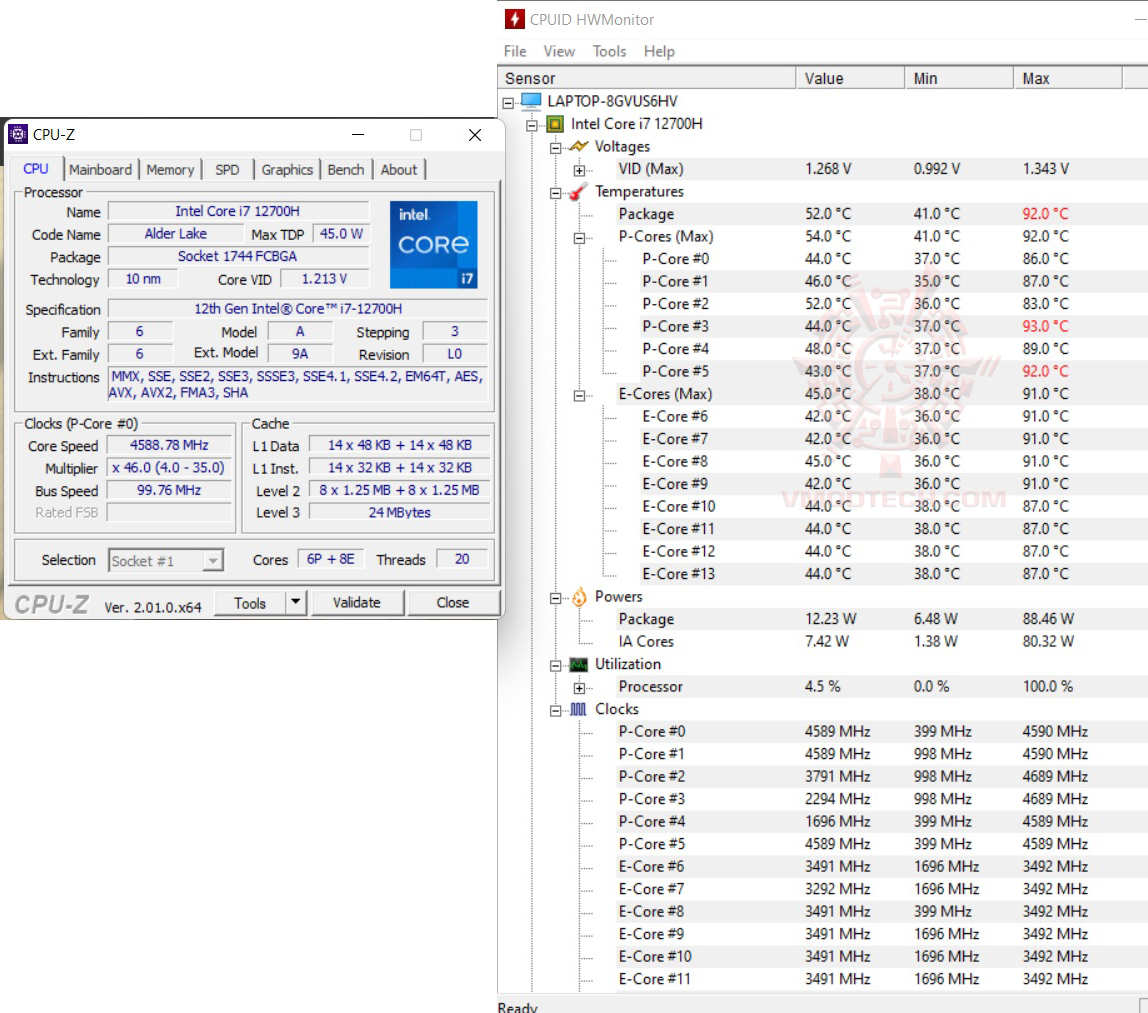The width and height of the screenshot is (1148, 1013).
Task: Collapse the Intel Core i7 12700H node
Action: coord(532,125)
